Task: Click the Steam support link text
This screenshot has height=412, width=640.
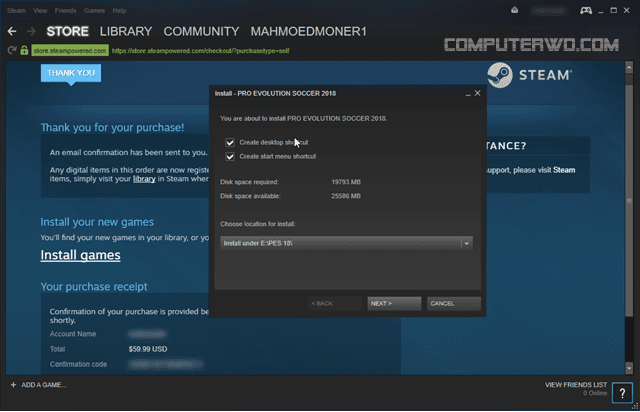Action: 564,170
